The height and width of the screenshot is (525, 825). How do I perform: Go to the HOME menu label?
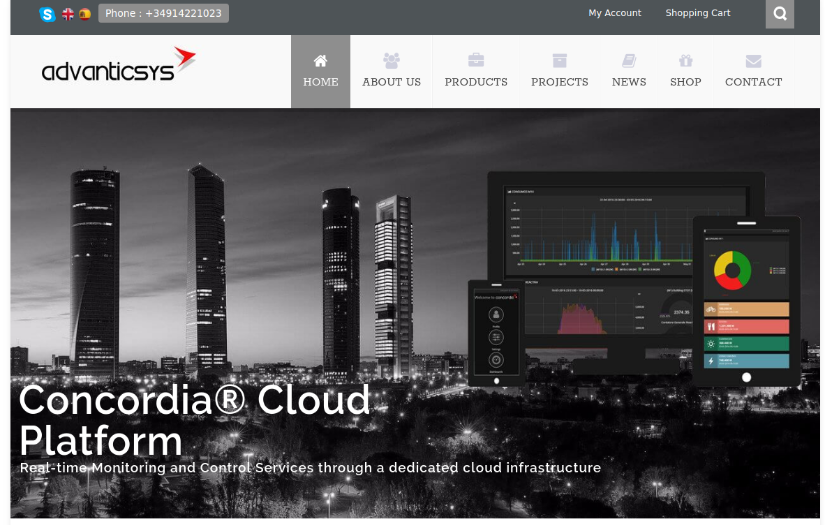coord(320,82)
